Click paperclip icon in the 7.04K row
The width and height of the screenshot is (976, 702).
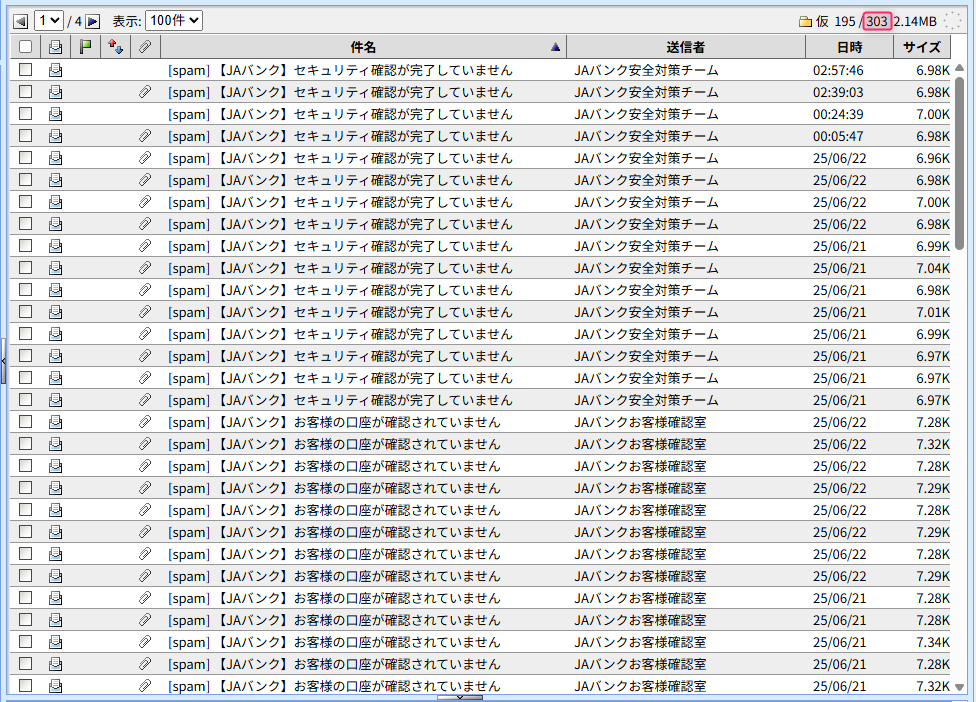pos(145,268)
